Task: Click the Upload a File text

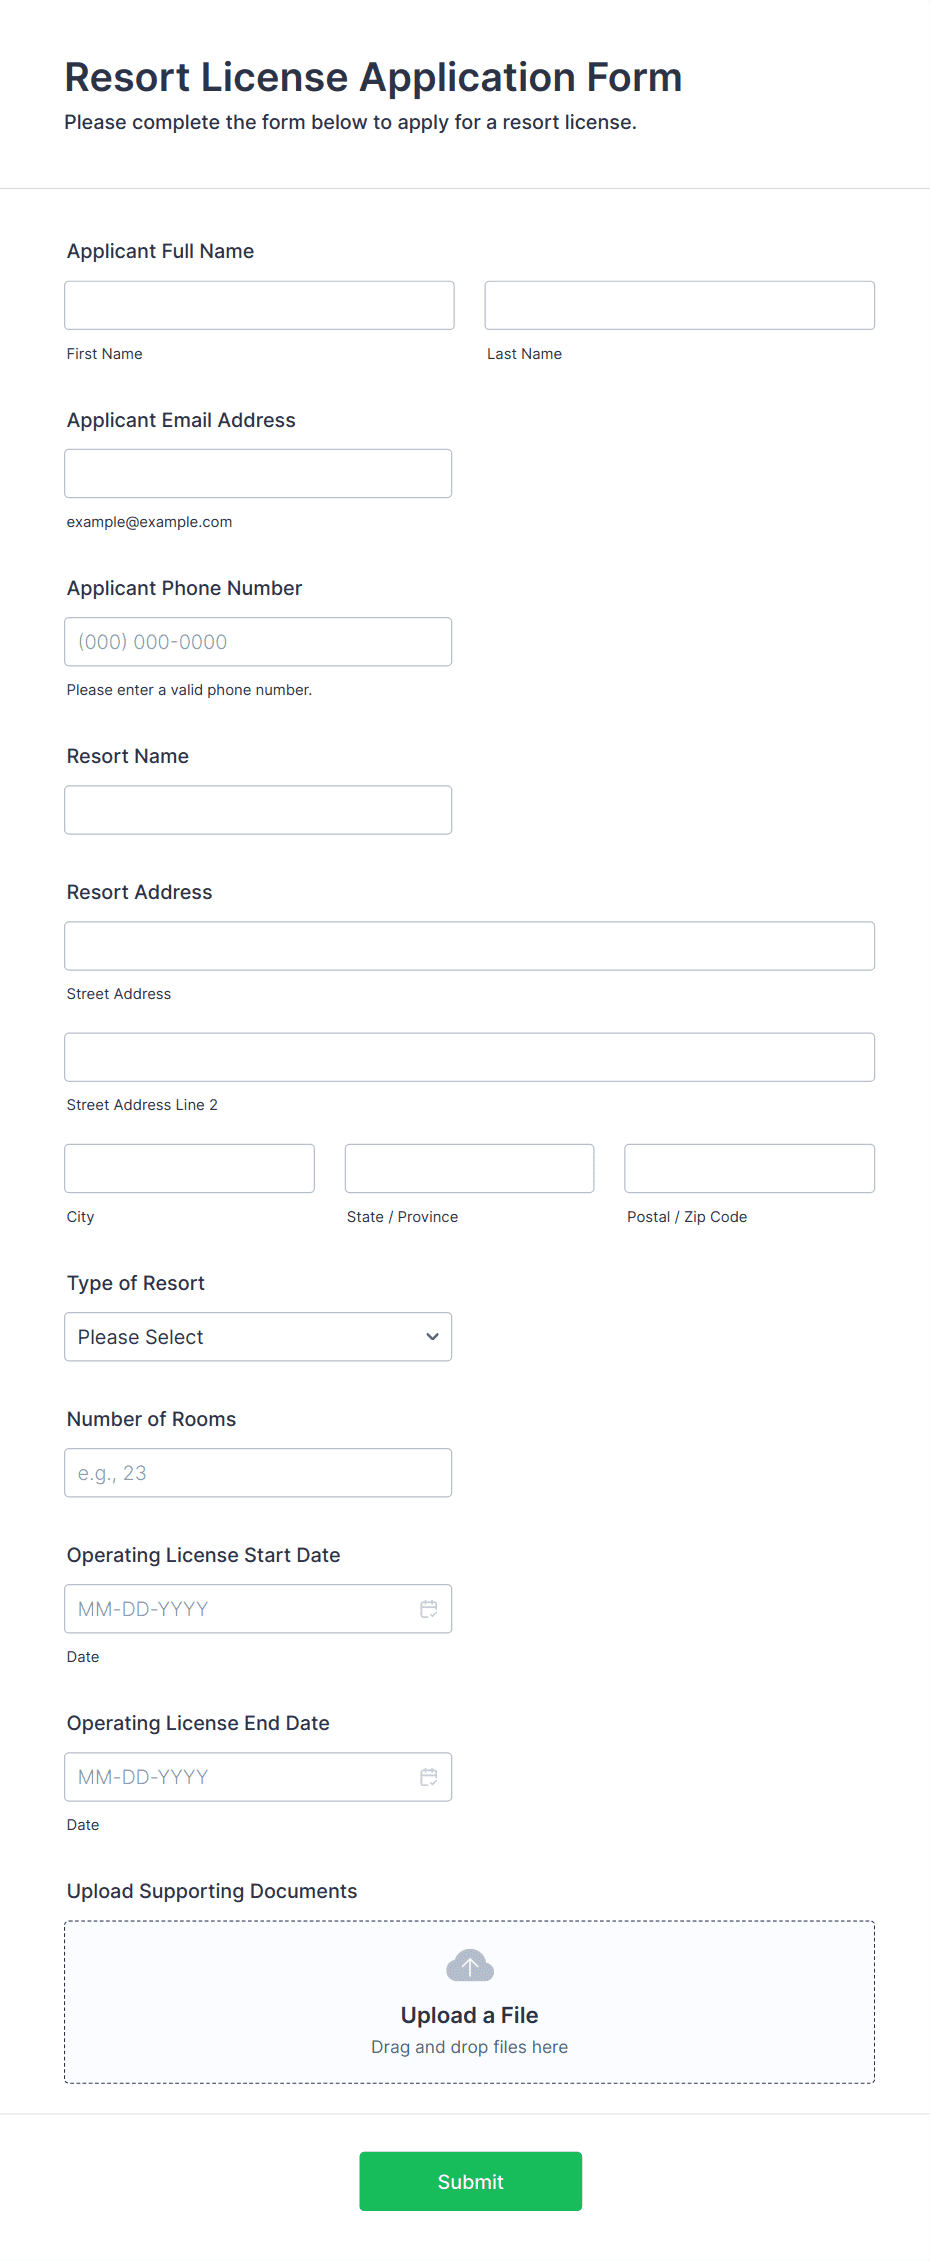Action: (x=470, y=2015)
